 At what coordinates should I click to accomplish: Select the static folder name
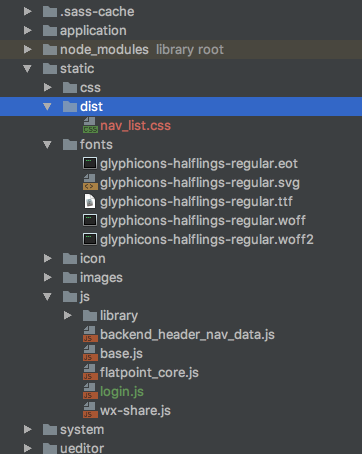click(77, 69)
